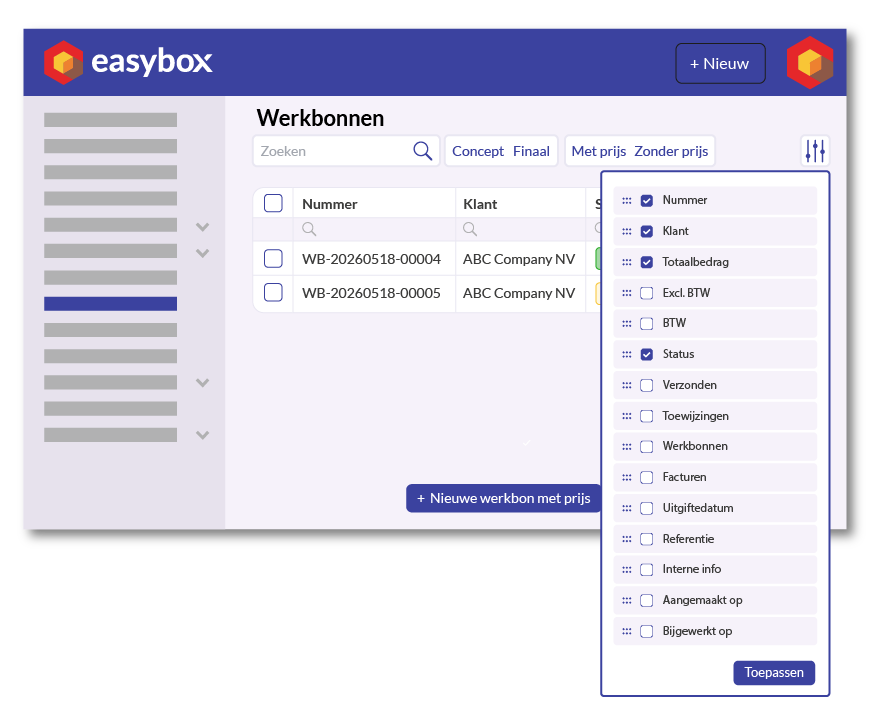The width and height of the screenshot is (880, 720).
Task: Grab the drag handle next to Uitgiftedatum
Action: click(x=627, y=508)
